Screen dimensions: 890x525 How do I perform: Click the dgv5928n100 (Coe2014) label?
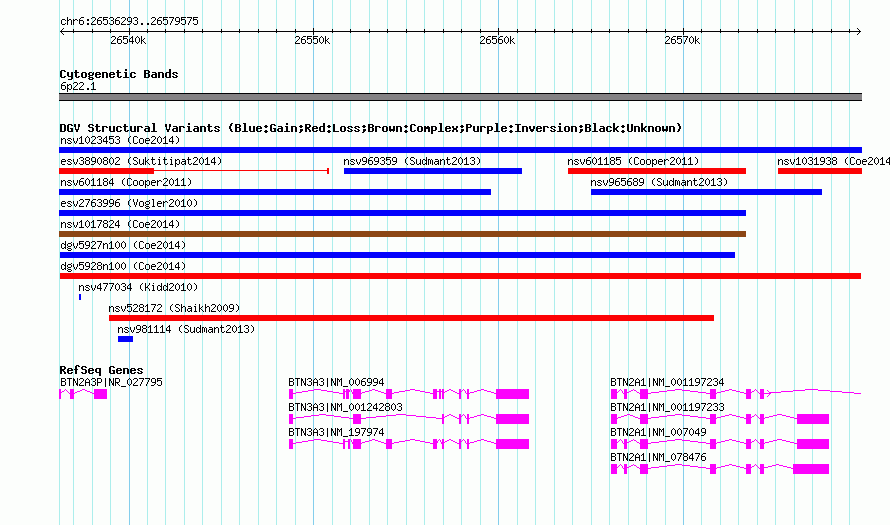[x=123, y=266]
